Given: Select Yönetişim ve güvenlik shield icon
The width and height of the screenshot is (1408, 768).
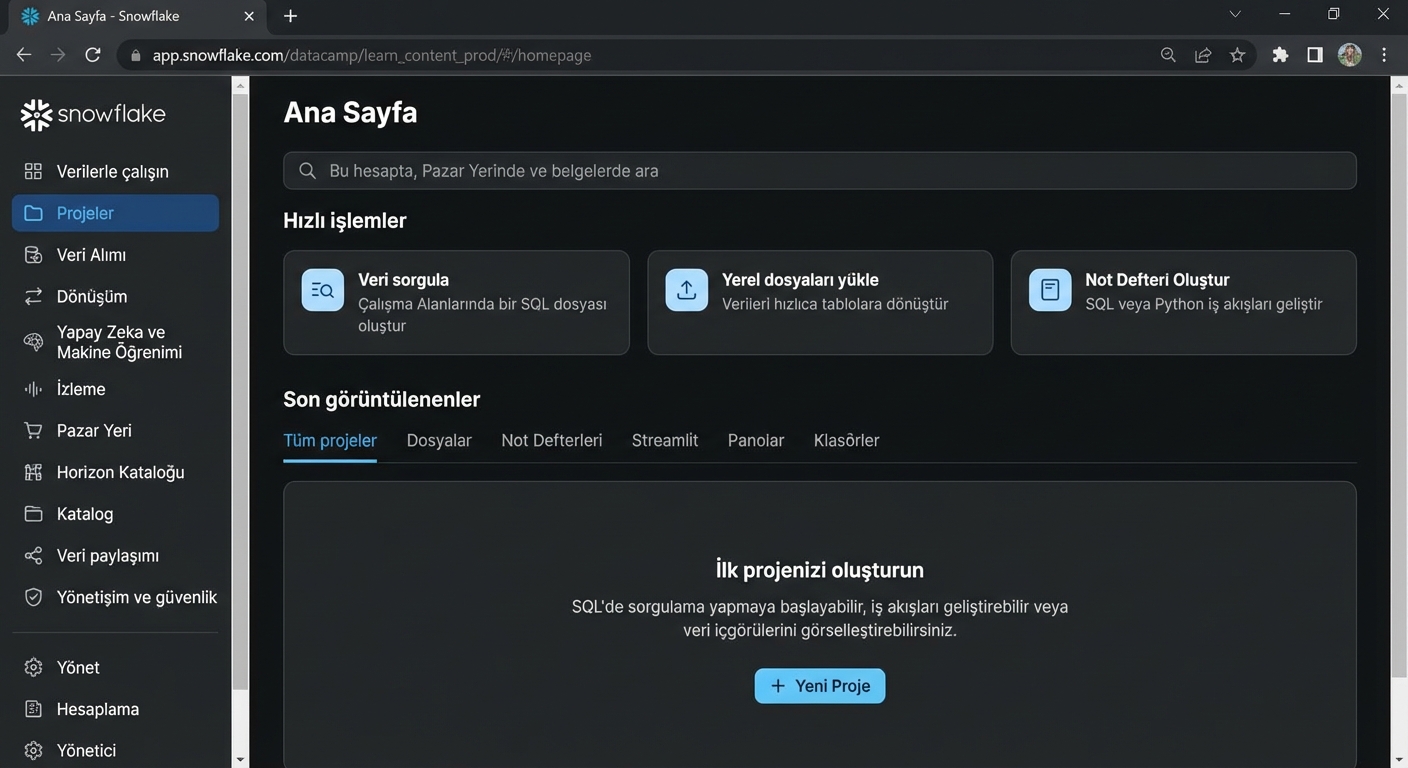Looking at the screenshot, I should [33, 597].
